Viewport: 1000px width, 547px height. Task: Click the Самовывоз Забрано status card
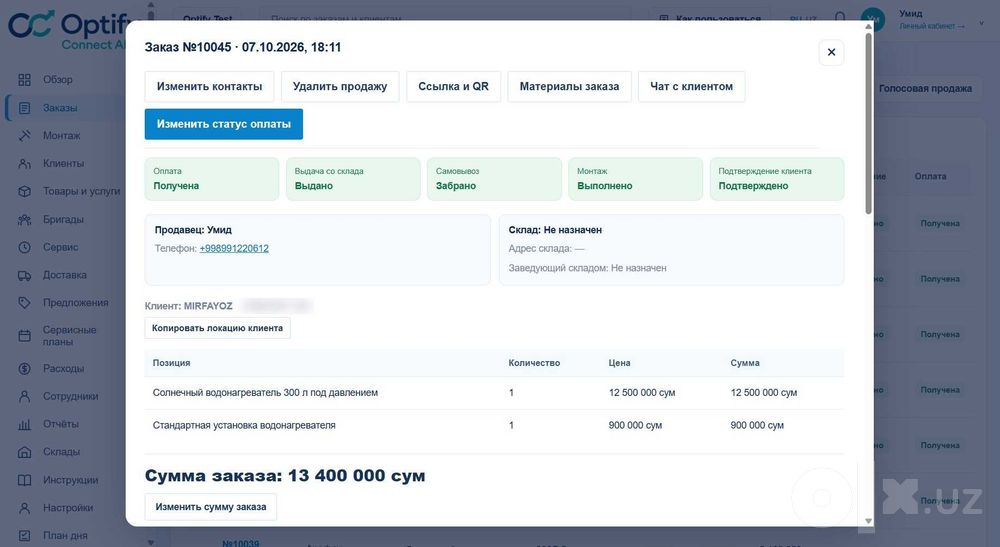(x=494, y=179)
